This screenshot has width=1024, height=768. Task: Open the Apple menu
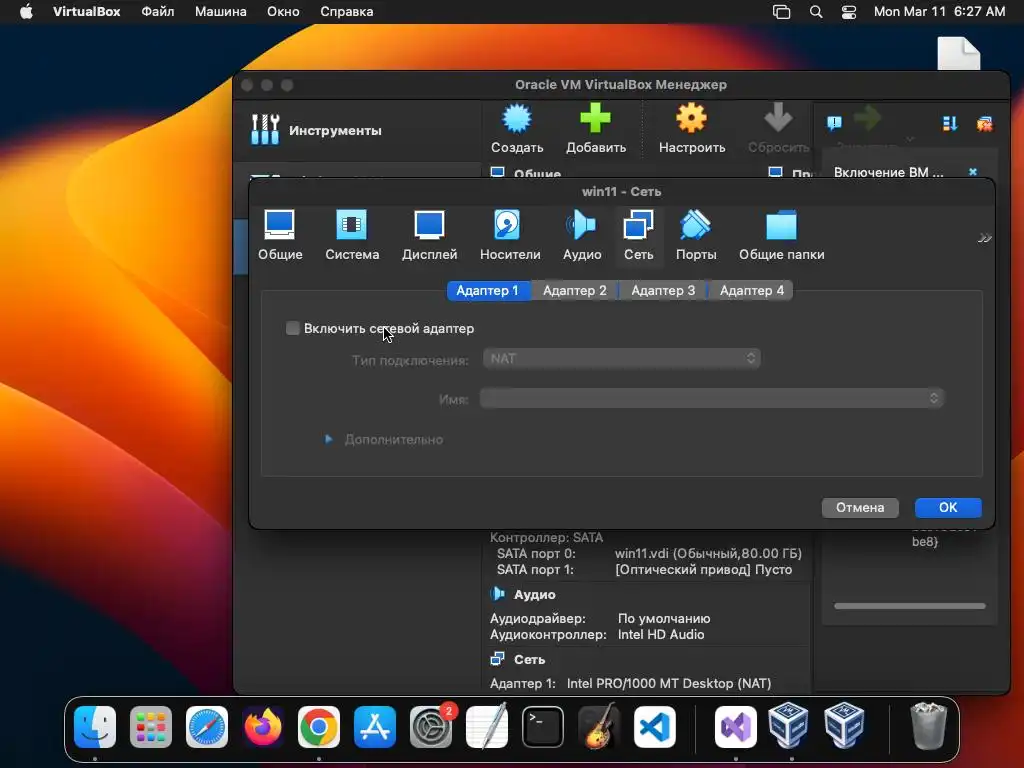pos(26,12)
